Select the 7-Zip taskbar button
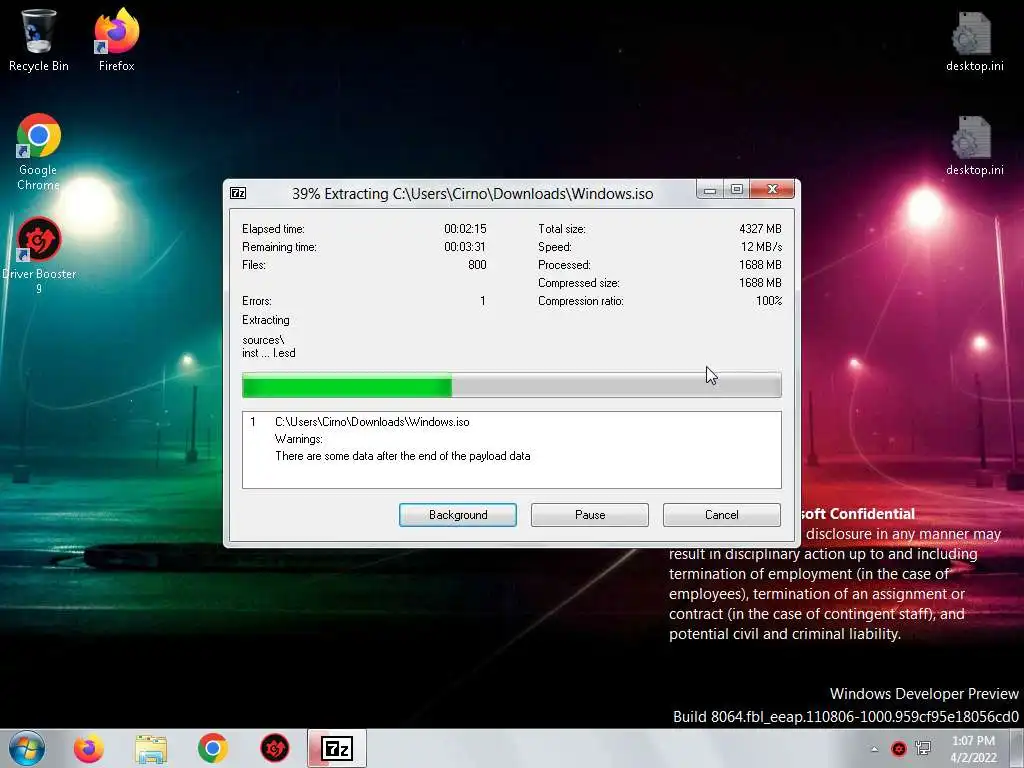 tap(337, 748)
